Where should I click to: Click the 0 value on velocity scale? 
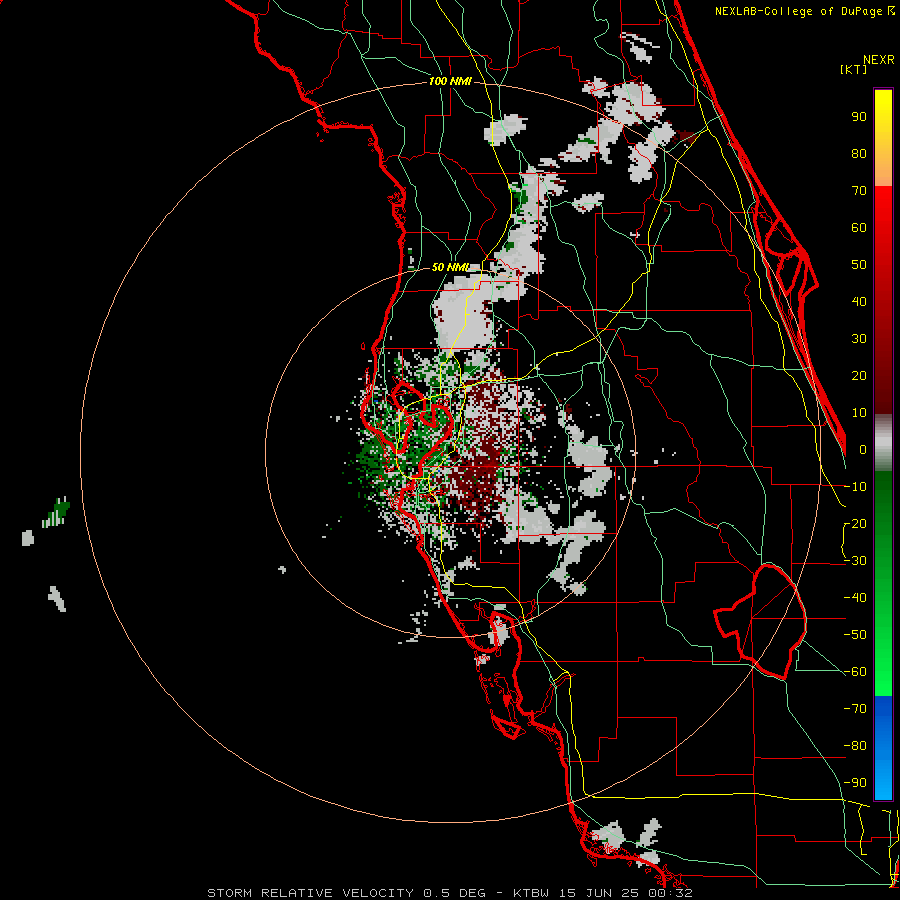863,449
